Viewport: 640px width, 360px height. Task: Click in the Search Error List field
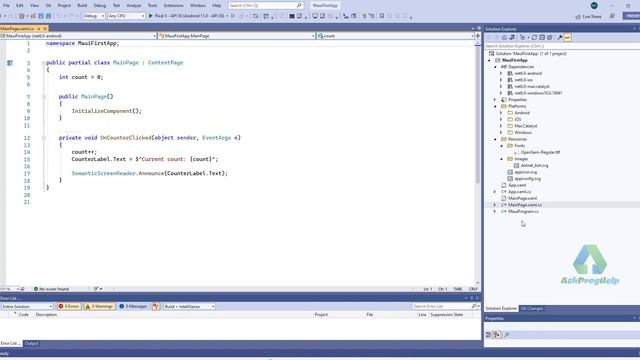[441, 306]
